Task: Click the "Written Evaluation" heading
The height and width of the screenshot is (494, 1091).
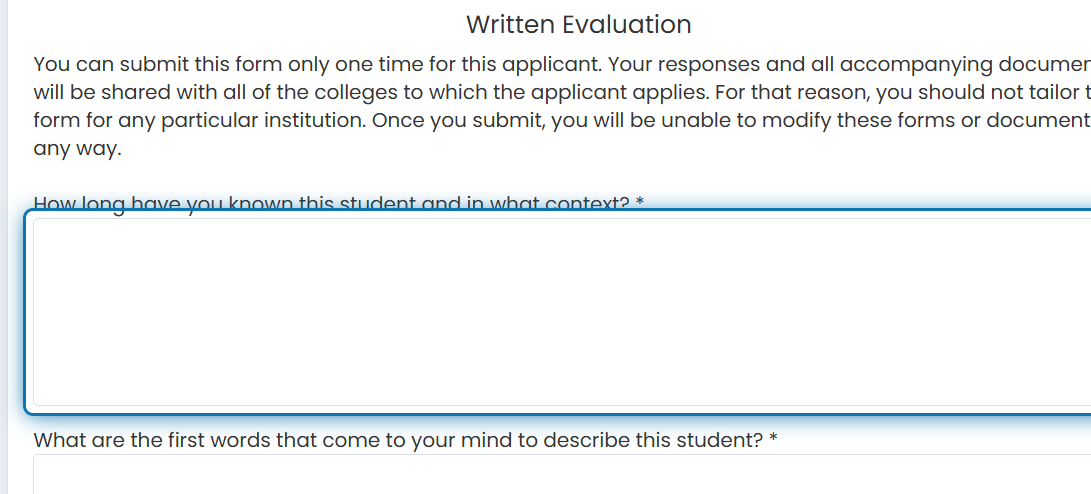Action: coord(579,24)
